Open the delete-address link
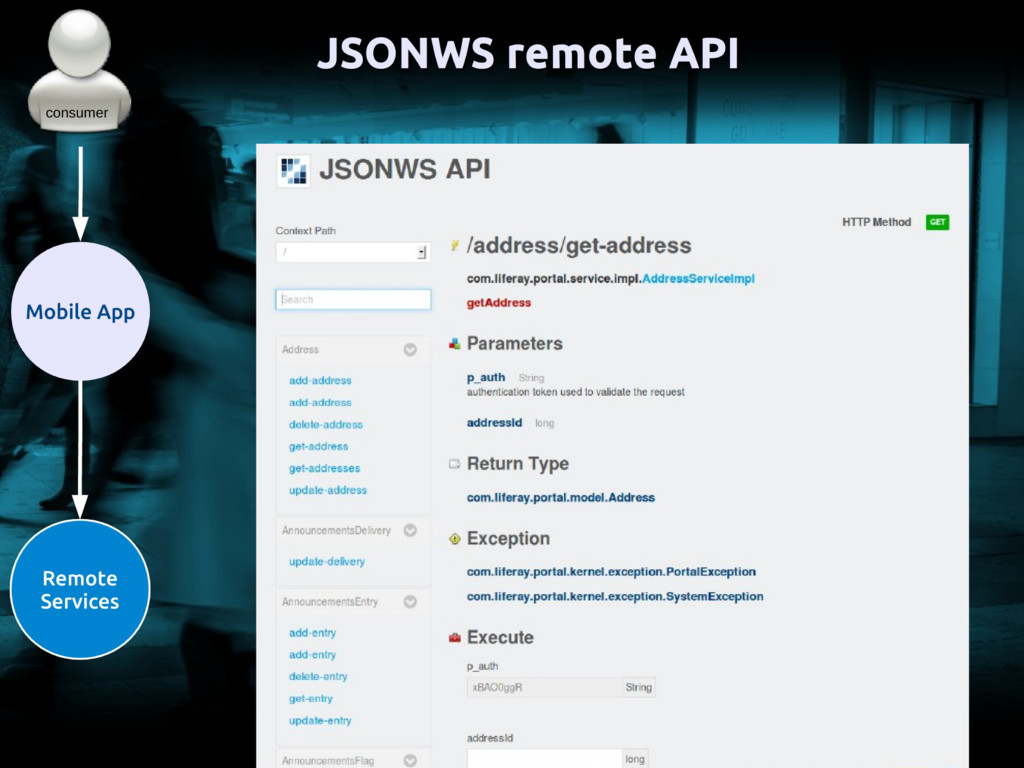1024x768 pixels. (x=326, y=424)
